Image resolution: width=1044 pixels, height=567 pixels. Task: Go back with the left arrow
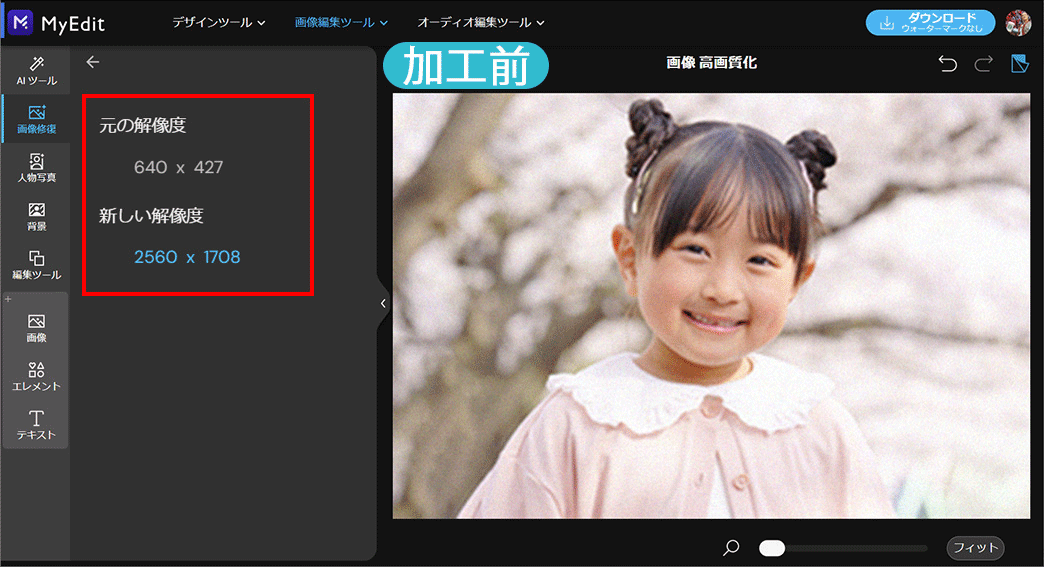click(x=93, y=62)
